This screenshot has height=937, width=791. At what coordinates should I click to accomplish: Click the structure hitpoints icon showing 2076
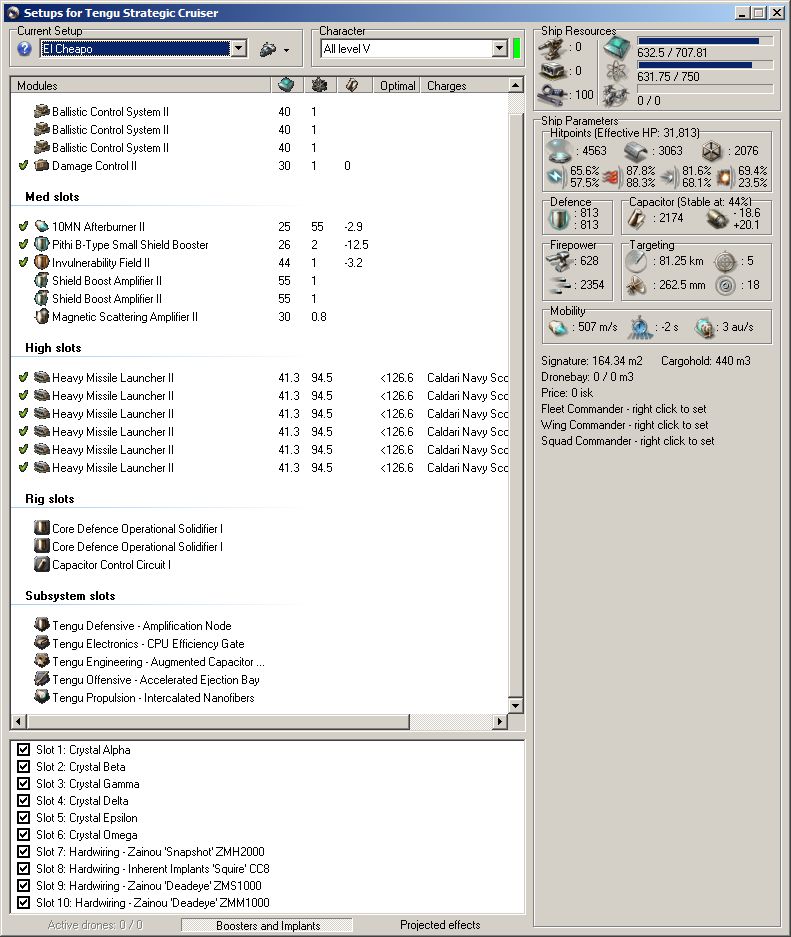pyautogui.click(x=712, y=151)
